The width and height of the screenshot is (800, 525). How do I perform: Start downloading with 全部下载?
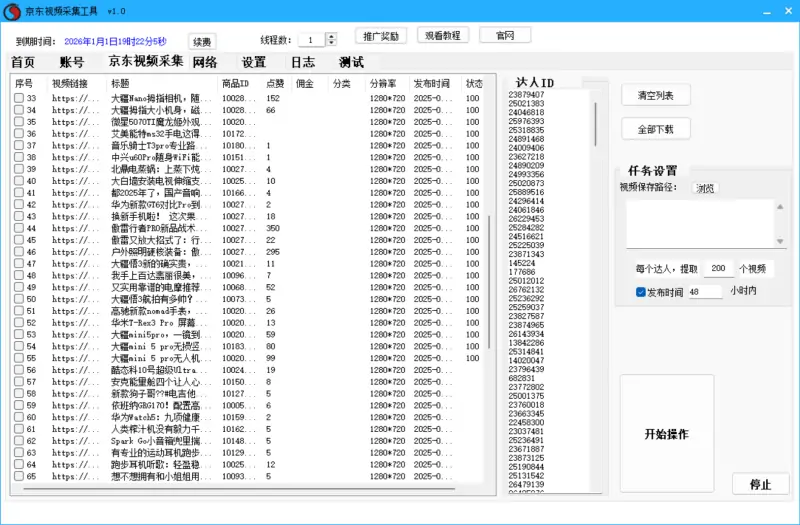(655, 130)
